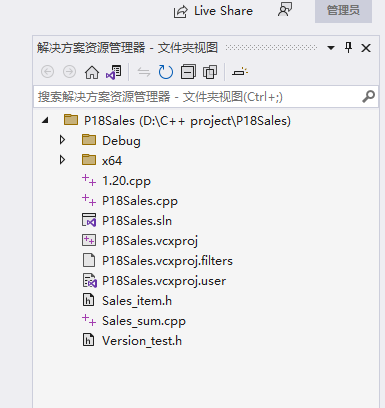
Task: Open the panel window position dropdown arrow
Action: 331,48
